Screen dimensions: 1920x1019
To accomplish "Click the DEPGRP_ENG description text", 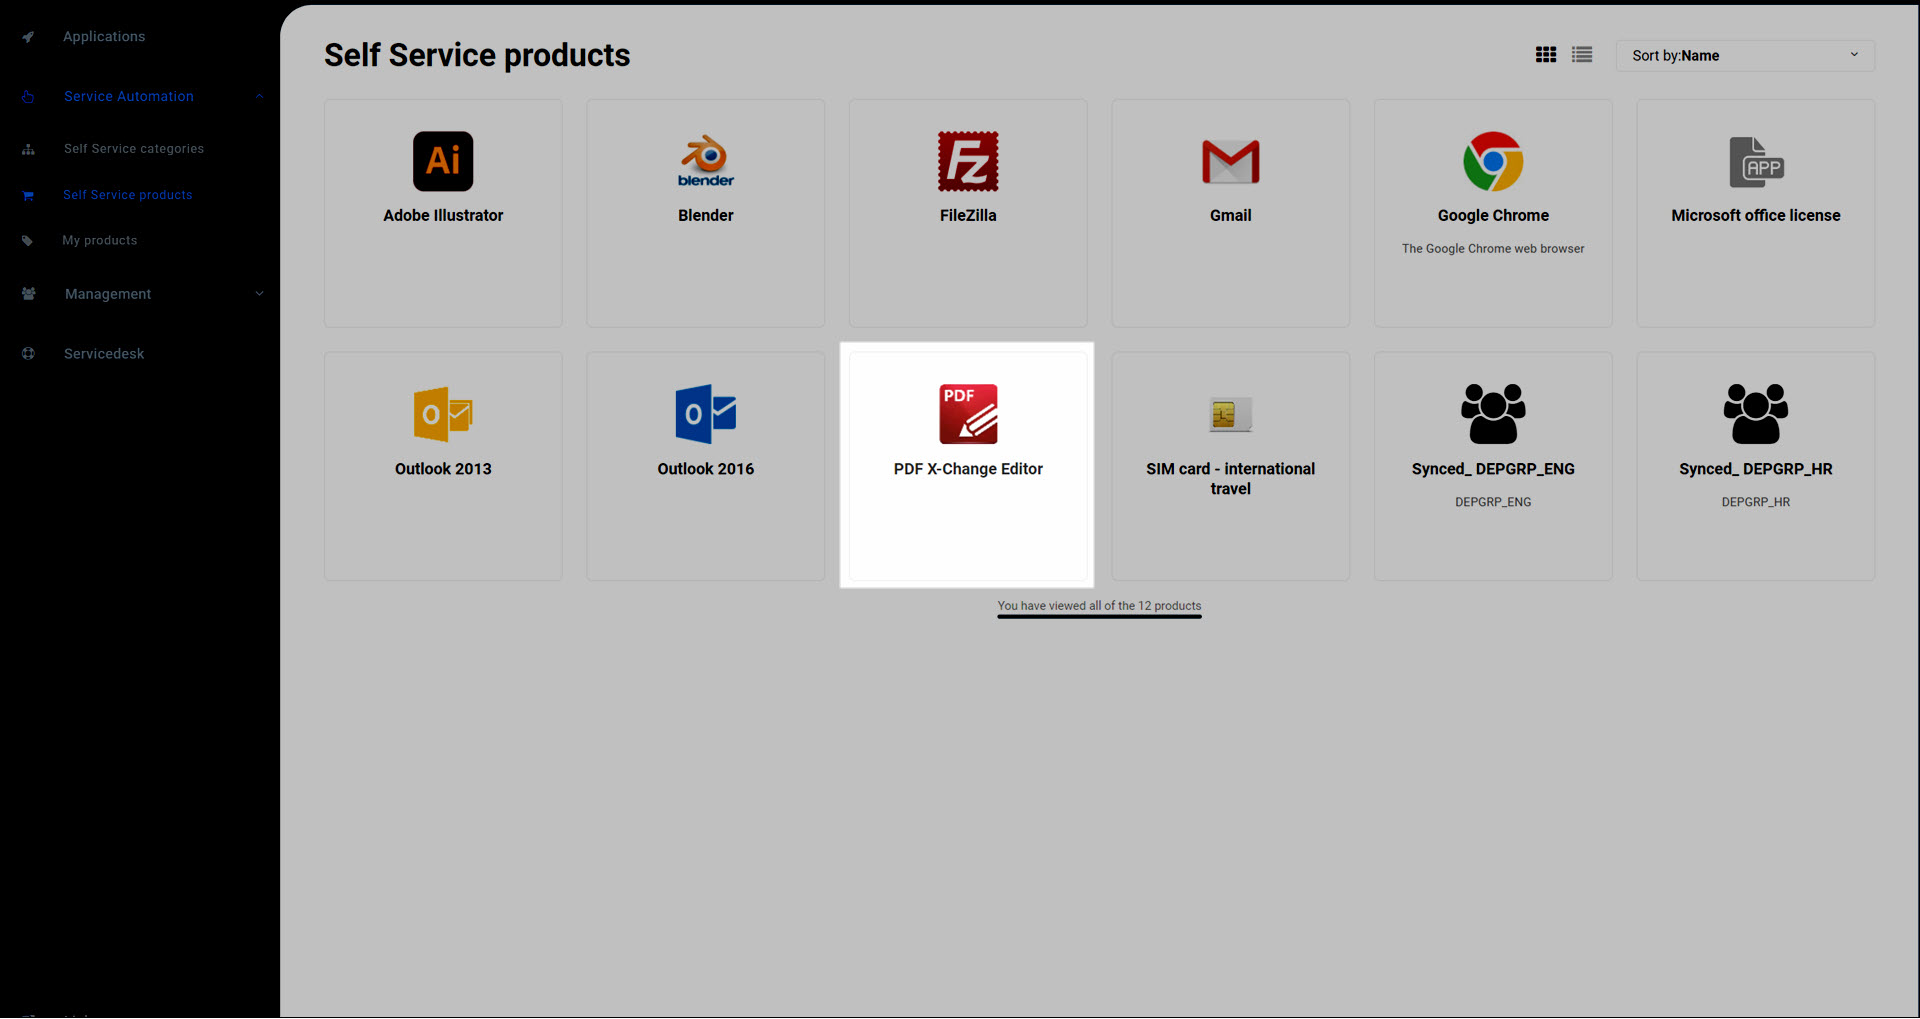I will pos(1493,502).
